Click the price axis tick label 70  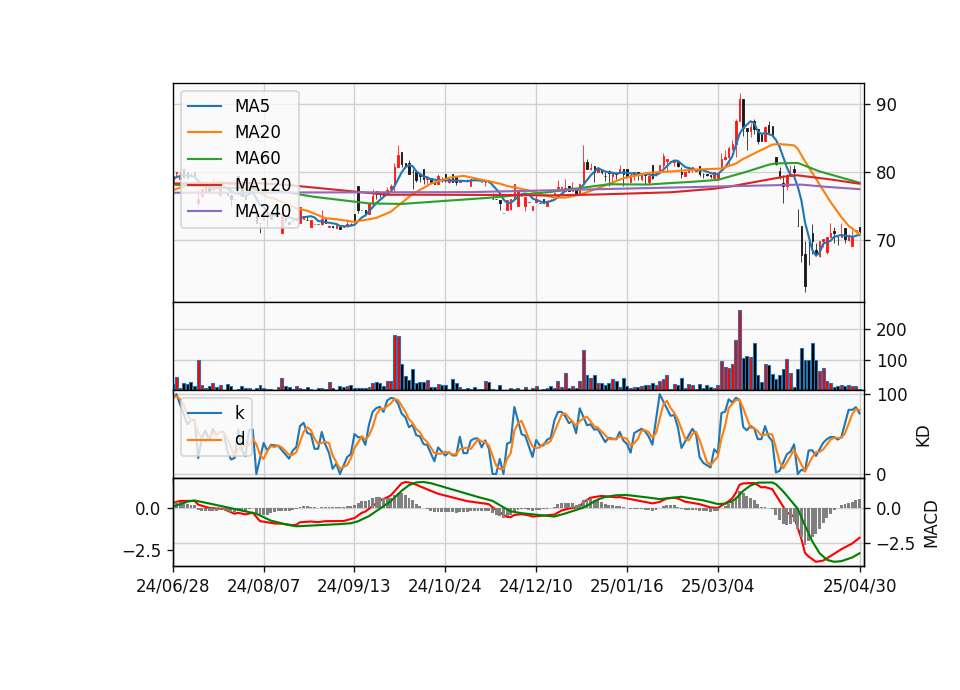point(886,241)
